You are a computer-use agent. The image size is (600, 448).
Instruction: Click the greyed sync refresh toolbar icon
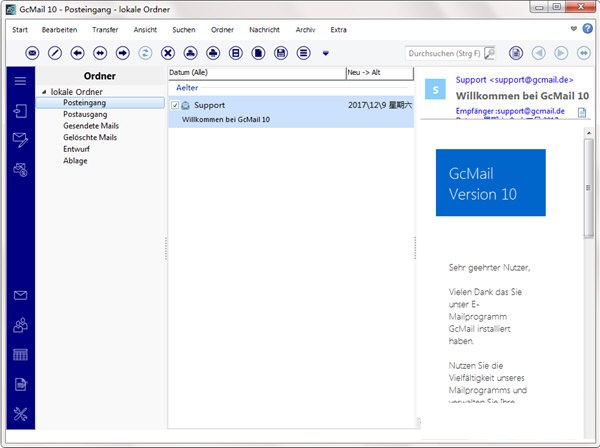[145, 53]
